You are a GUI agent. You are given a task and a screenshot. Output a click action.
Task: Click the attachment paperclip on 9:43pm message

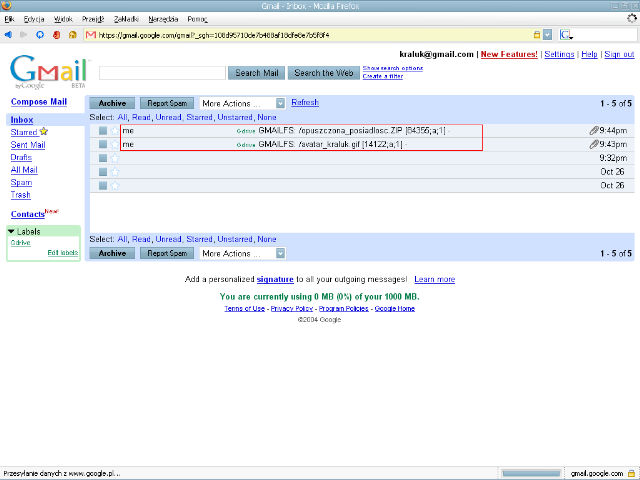(594, 144)
